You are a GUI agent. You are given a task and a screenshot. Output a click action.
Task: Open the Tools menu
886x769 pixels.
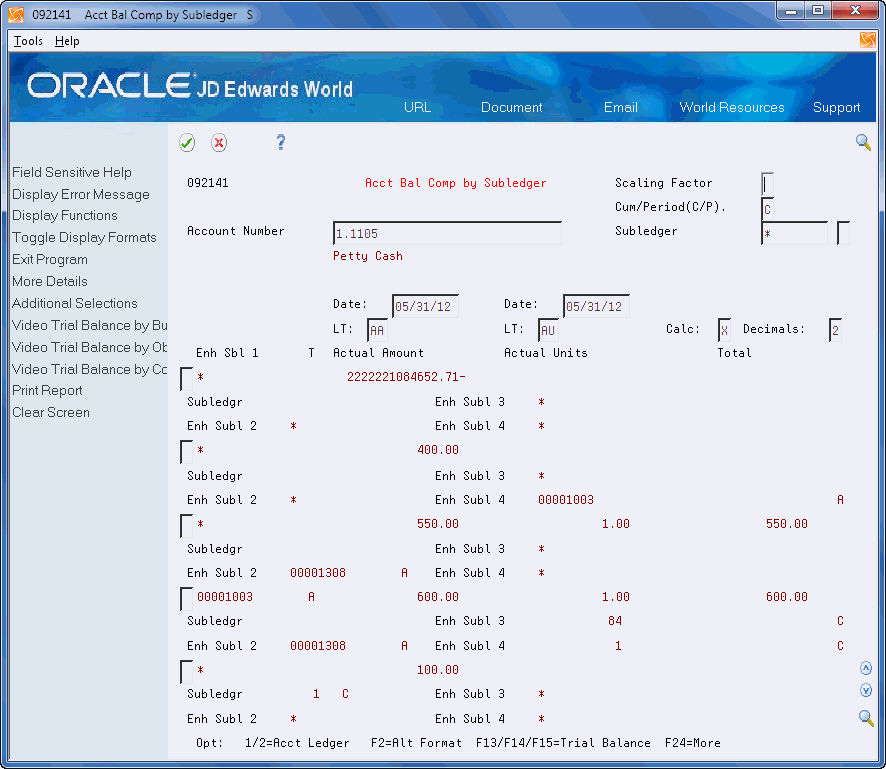pos(28,41)
